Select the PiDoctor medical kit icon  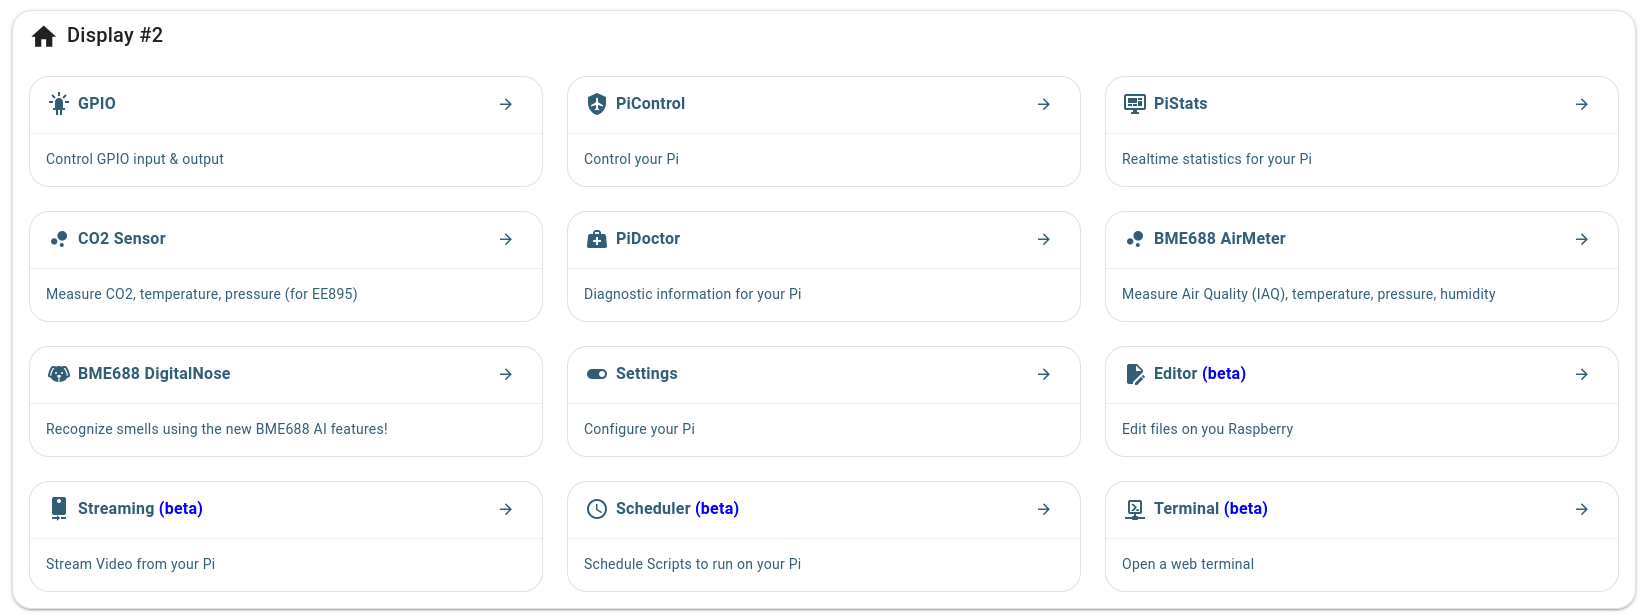[596, 239]
